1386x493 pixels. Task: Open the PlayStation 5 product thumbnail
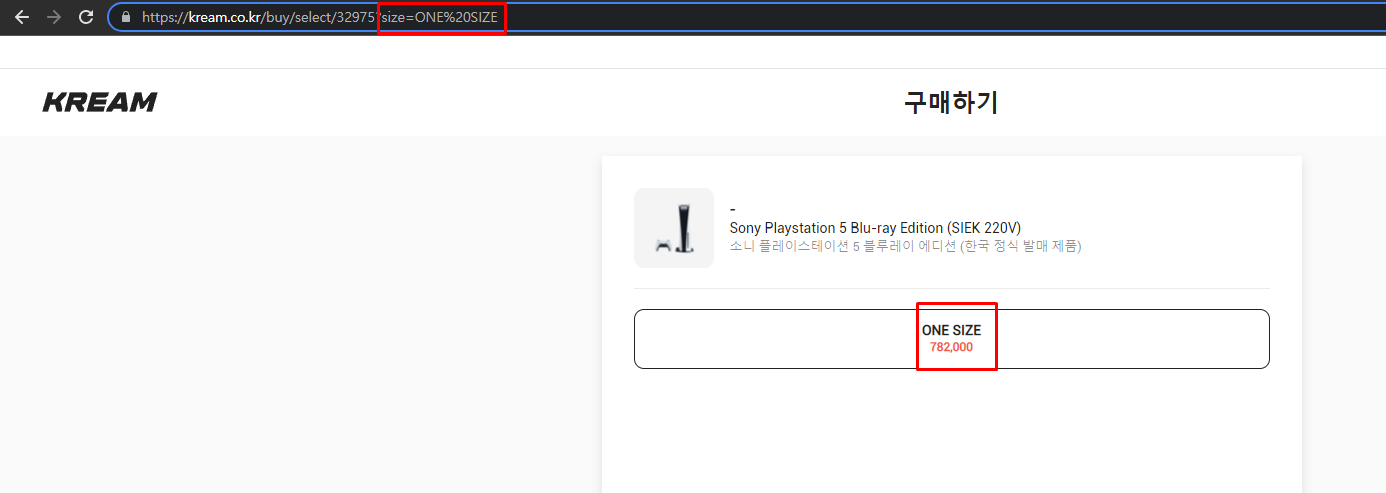click(x=674, y=228)
